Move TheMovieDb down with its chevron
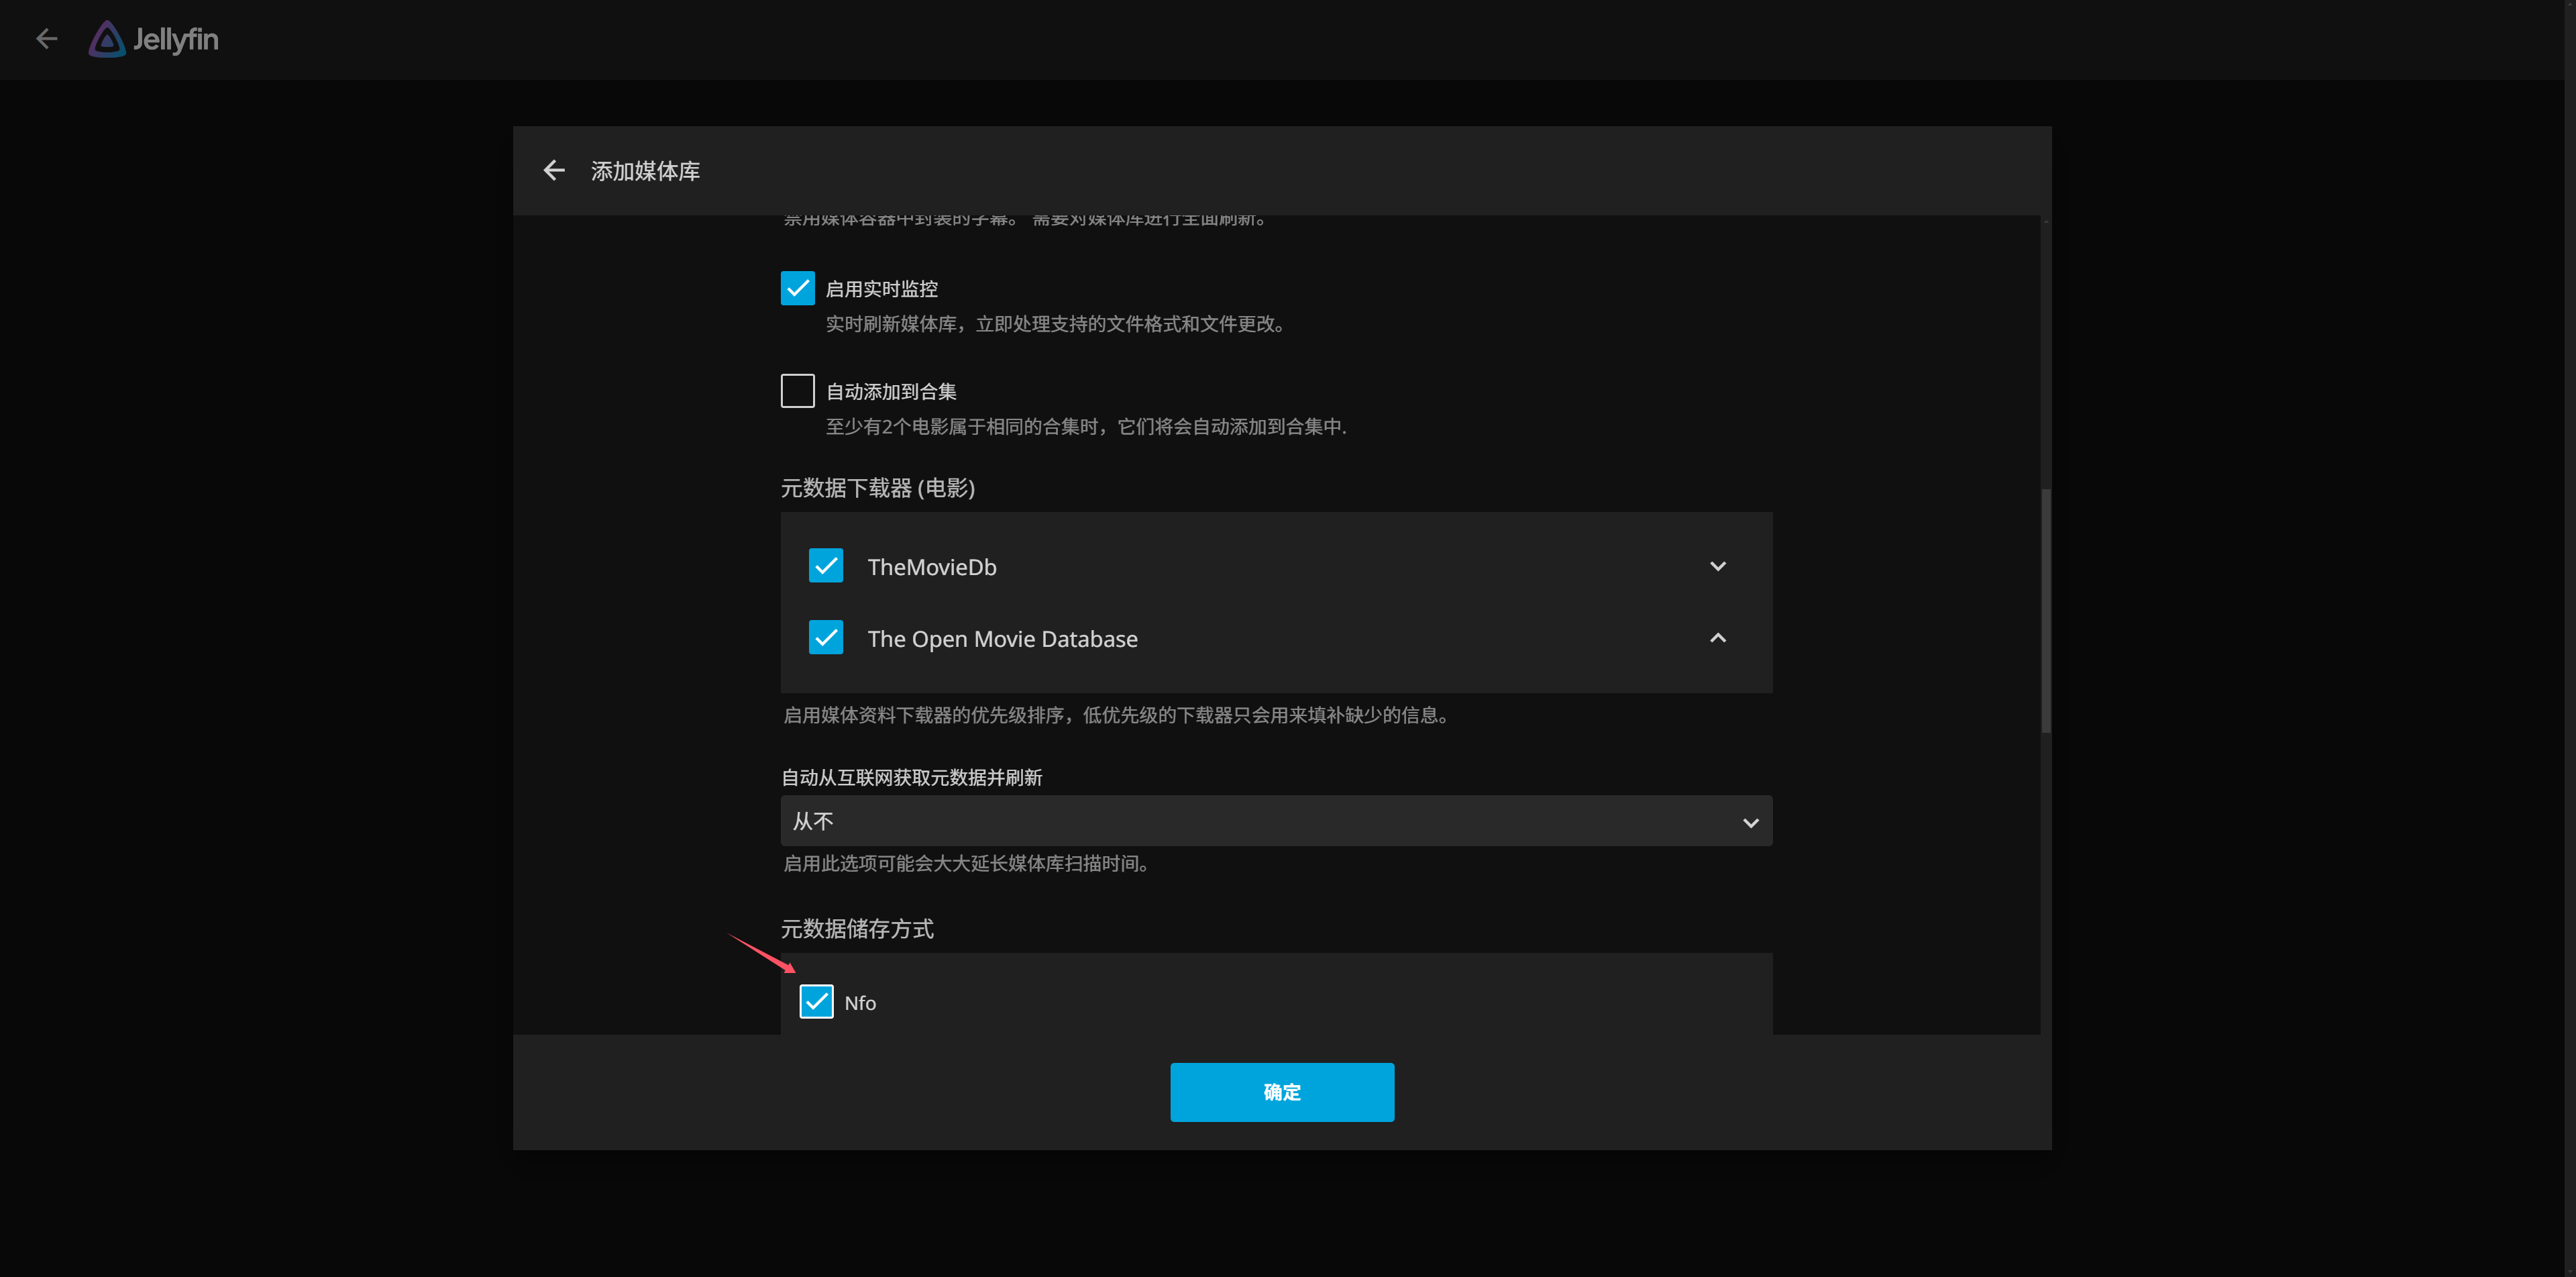 coord(1717,566)
